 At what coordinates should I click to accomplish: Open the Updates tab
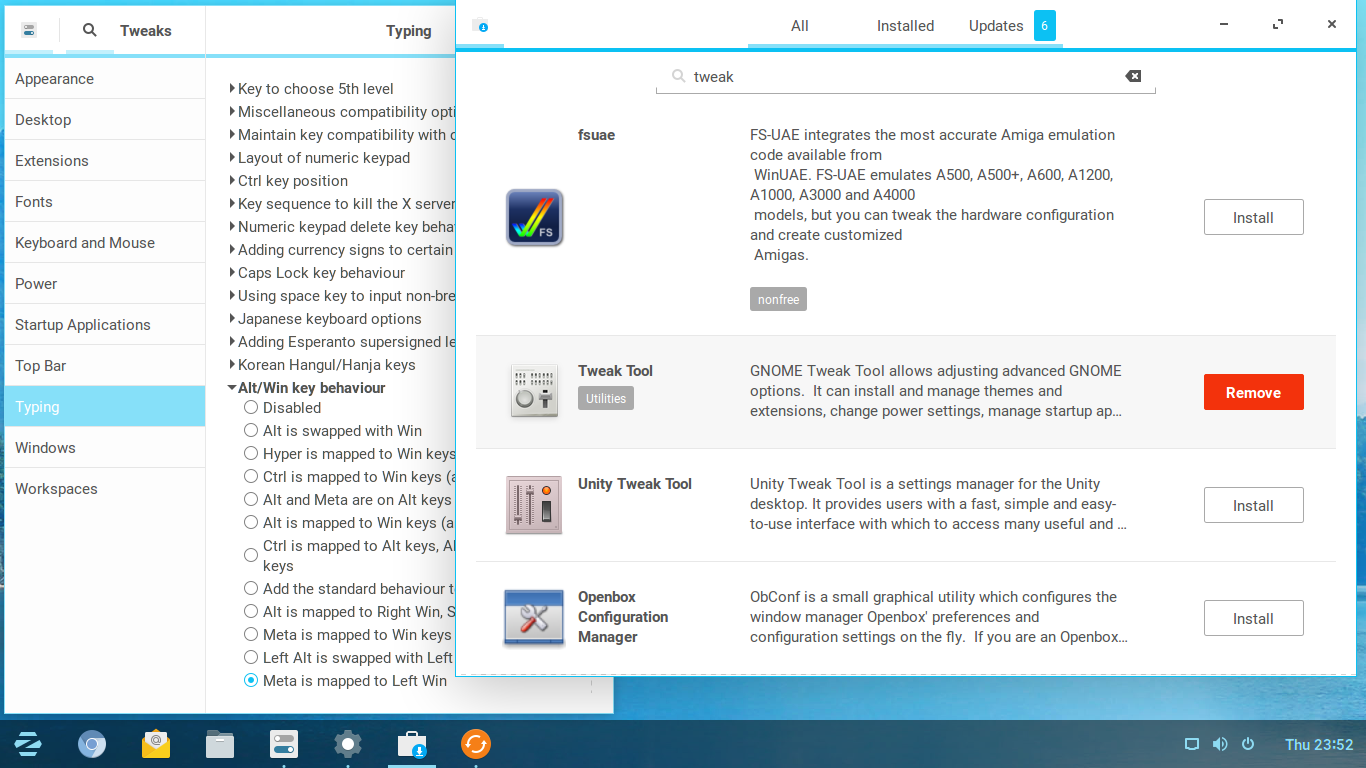pyautogui.click(x=996, y=26)
